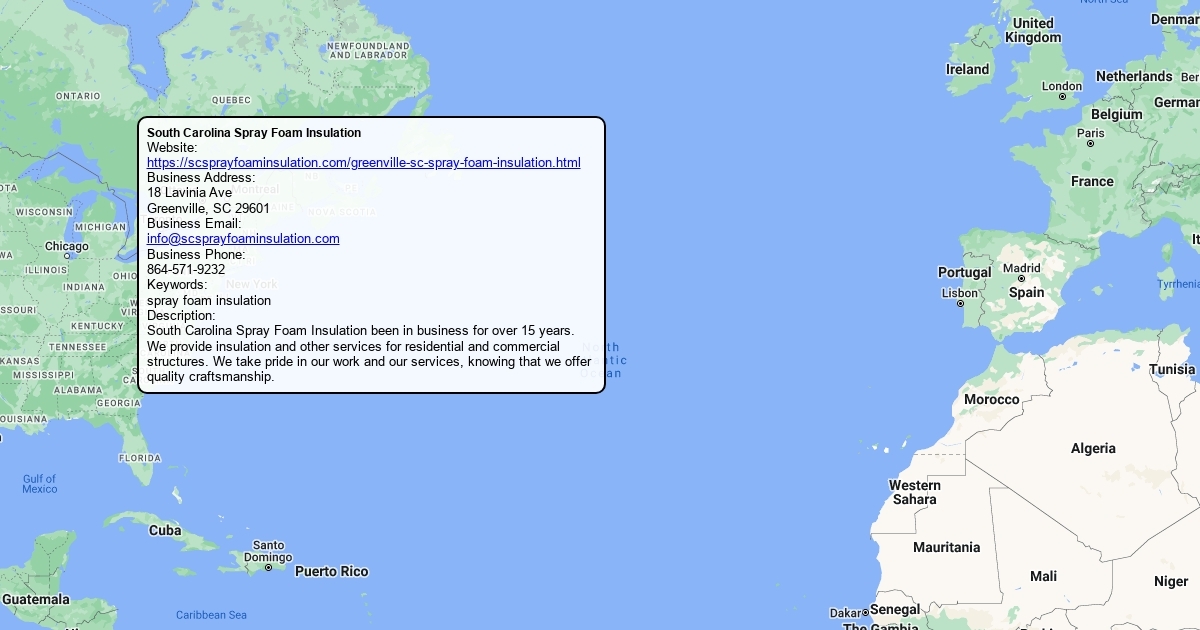Click the 18 Lavinia Ave address line

tap(190, 193)
